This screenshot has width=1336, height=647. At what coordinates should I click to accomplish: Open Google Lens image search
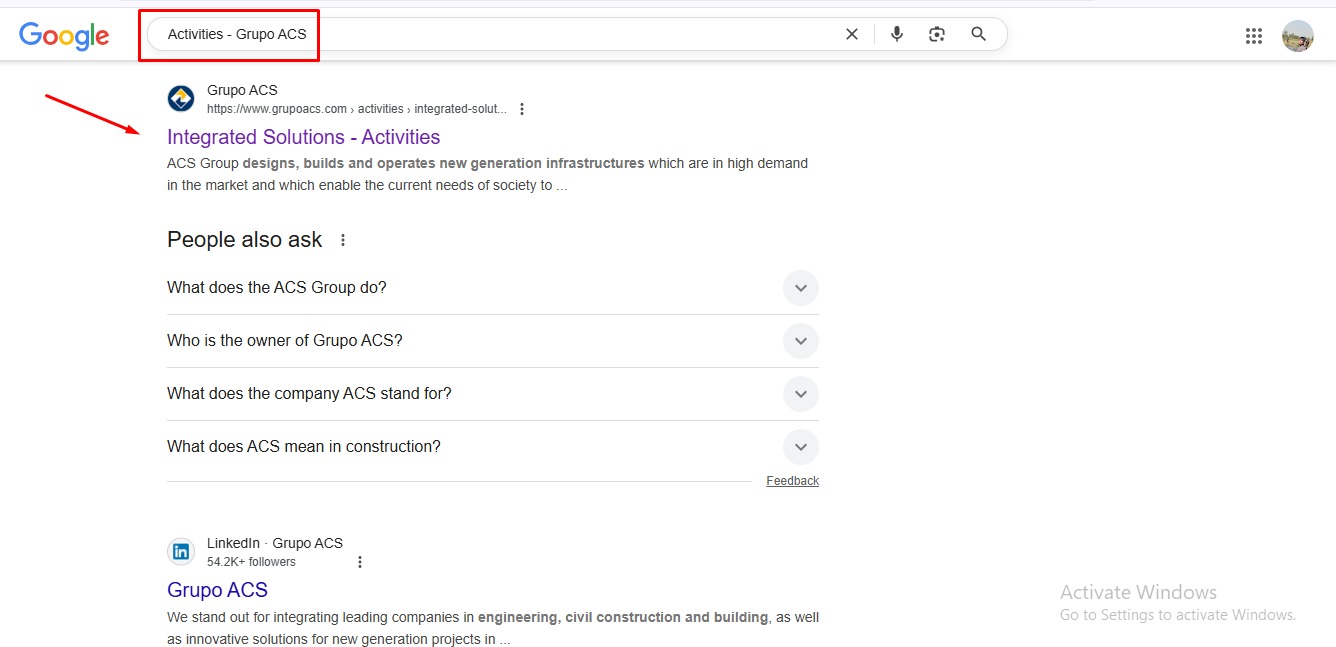tap(937, 34)
